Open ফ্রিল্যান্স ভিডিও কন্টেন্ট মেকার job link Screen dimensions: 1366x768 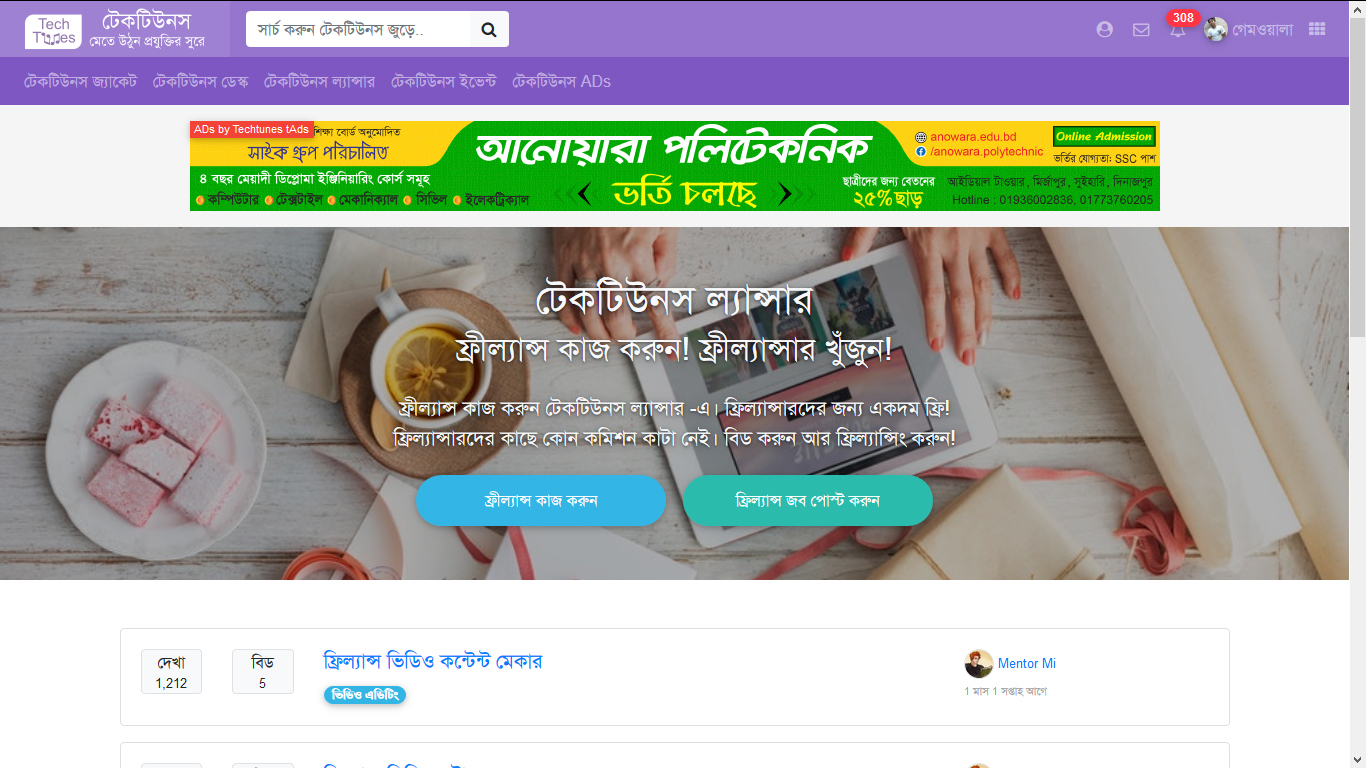point(432,661)
